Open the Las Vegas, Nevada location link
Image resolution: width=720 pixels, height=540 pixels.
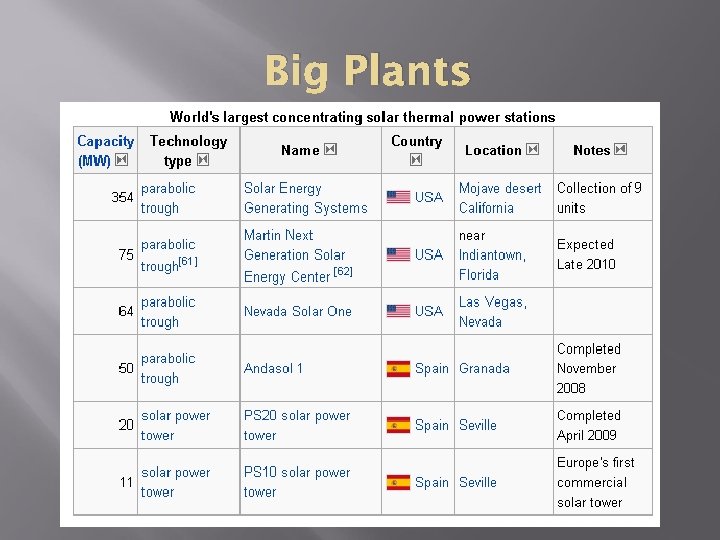pos(493,312)
